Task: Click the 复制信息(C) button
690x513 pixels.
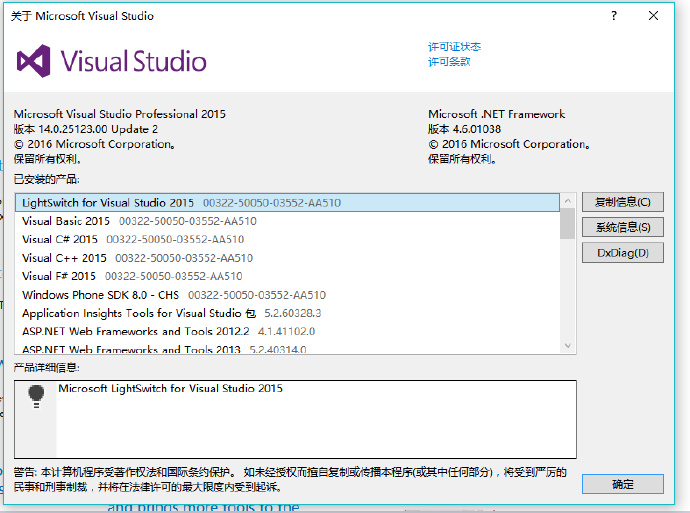Action: tap(622, 202)
